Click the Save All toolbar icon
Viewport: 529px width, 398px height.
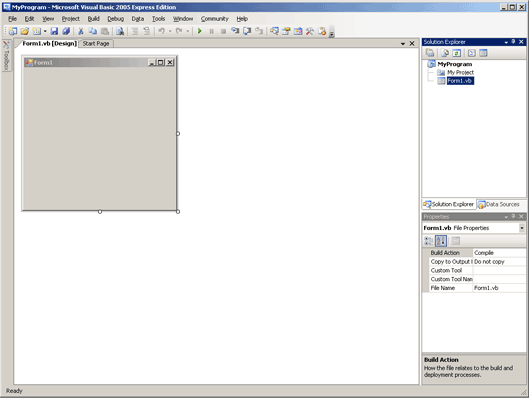(66, 31)
